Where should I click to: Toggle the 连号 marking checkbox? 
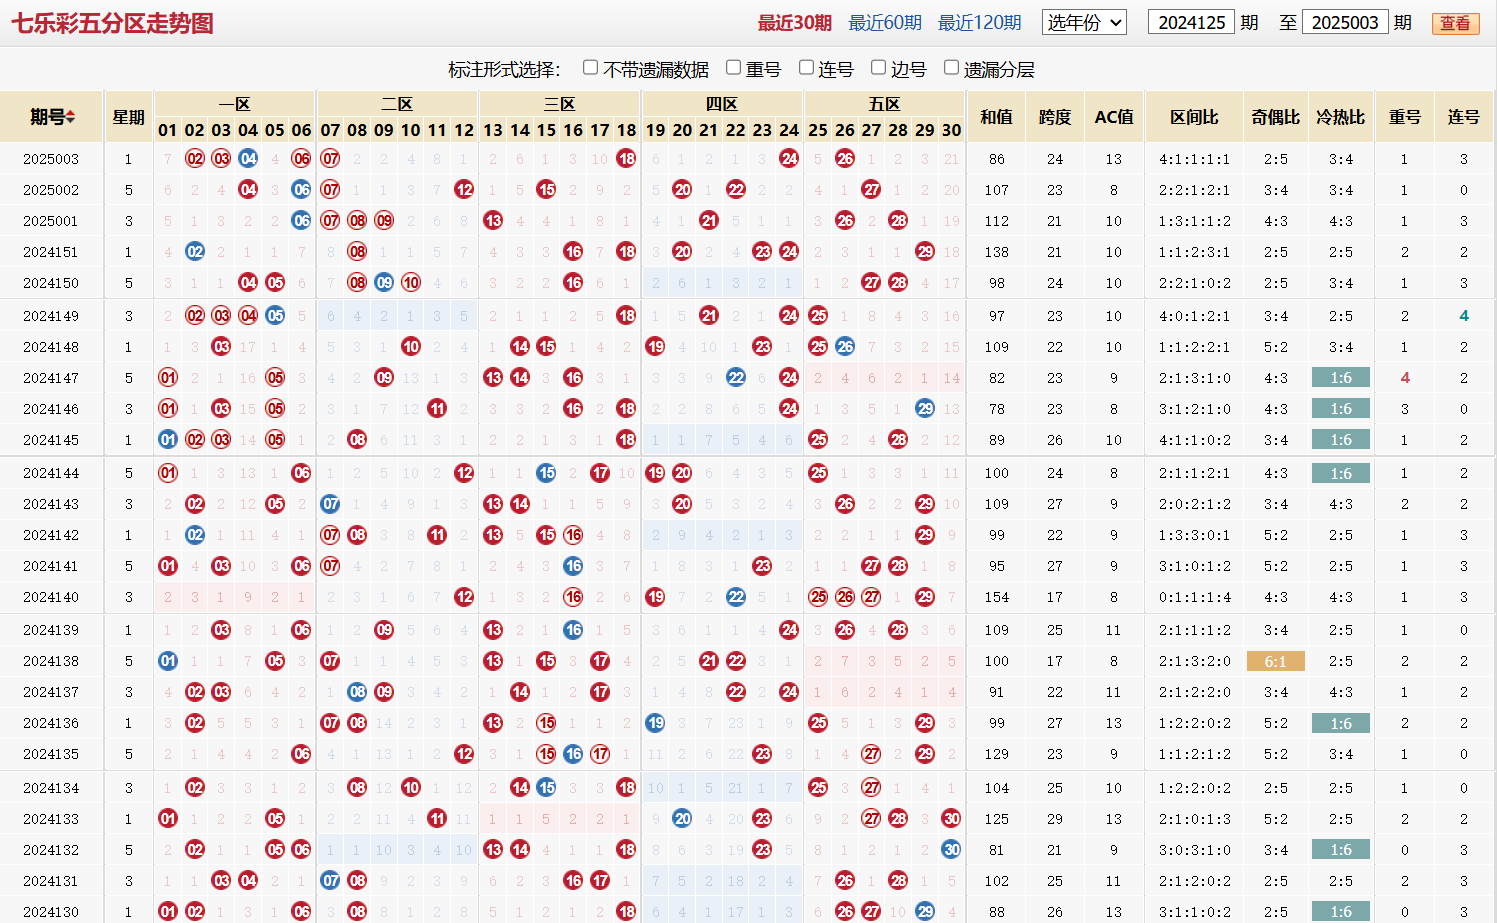[806, 67]
